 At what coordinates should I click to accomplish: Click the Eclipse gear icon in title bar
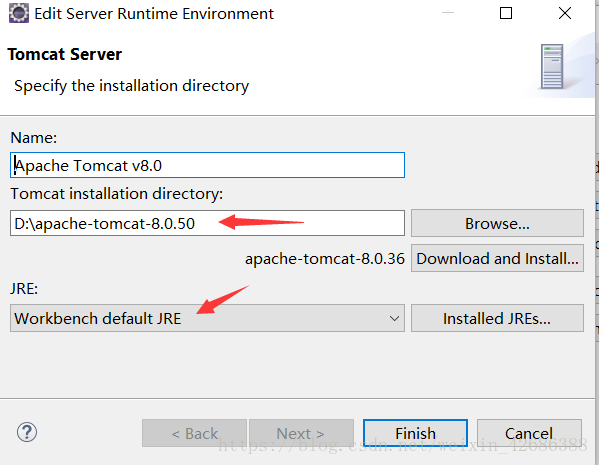tap(19, 13)
